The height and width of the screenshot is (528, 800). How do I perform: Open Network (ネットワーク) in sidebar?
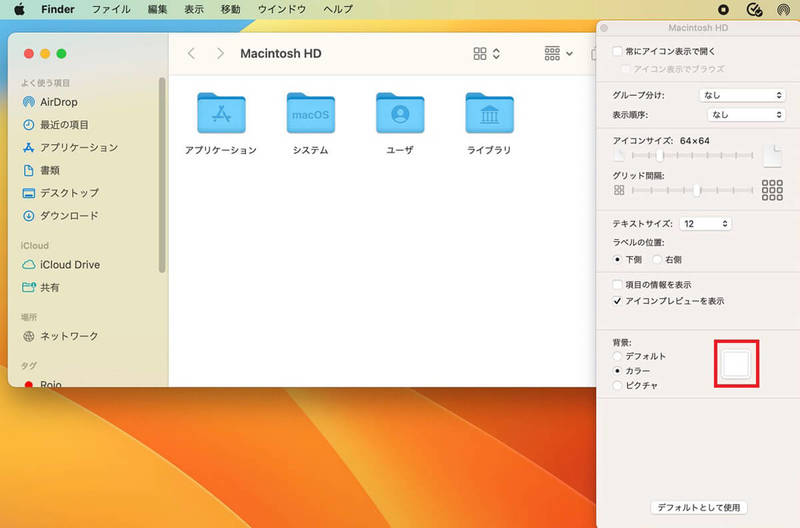pos(61,336)
